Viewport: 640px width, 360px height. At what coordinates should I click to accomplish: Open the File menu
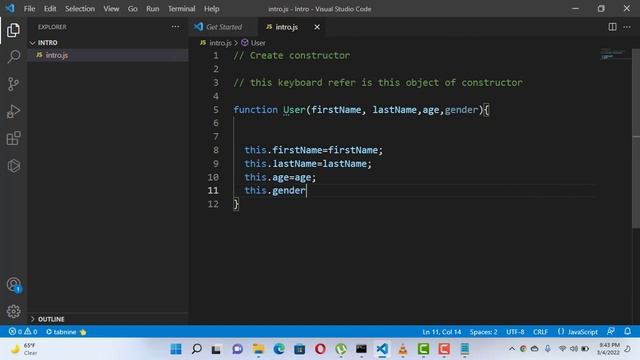pos(29,9)
